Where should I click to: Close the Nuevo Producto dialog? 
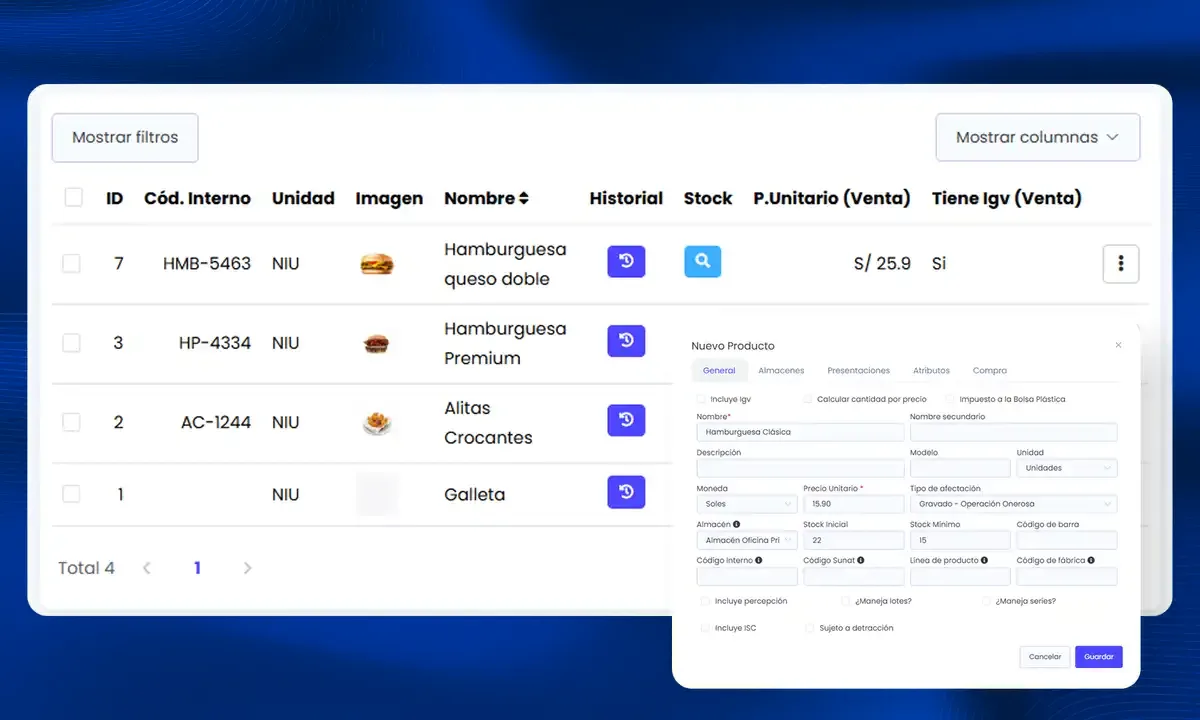1118,345
